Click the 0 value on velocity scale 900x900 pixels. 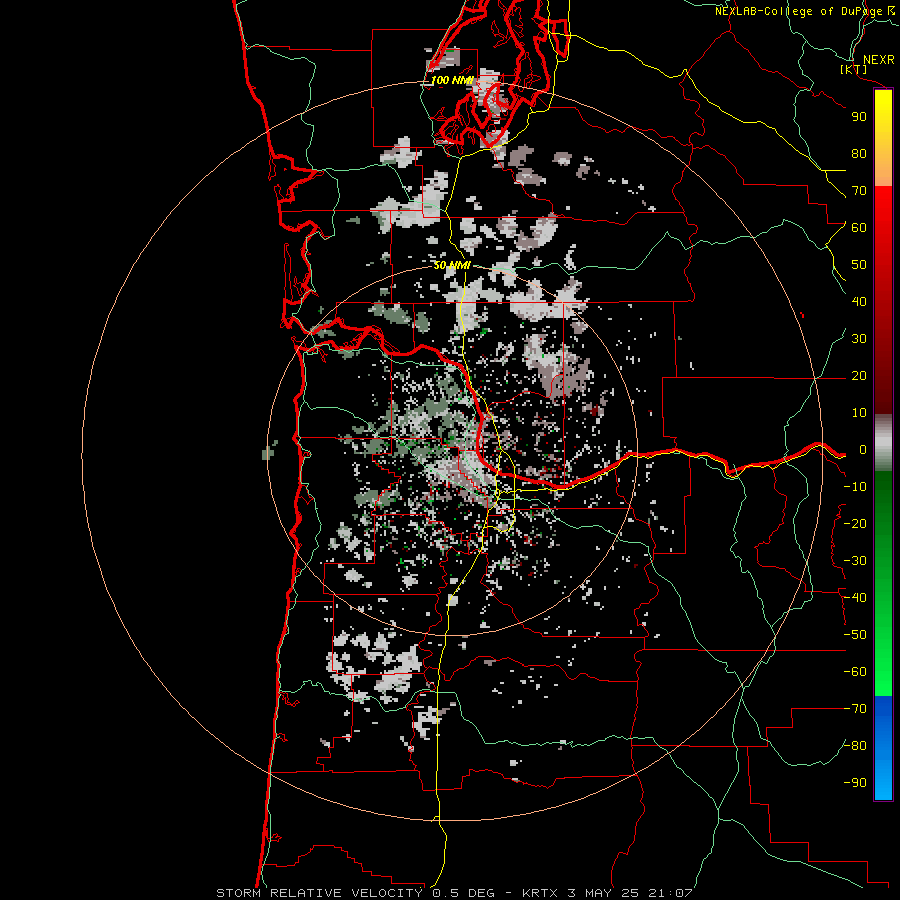[x=863, y=450]
